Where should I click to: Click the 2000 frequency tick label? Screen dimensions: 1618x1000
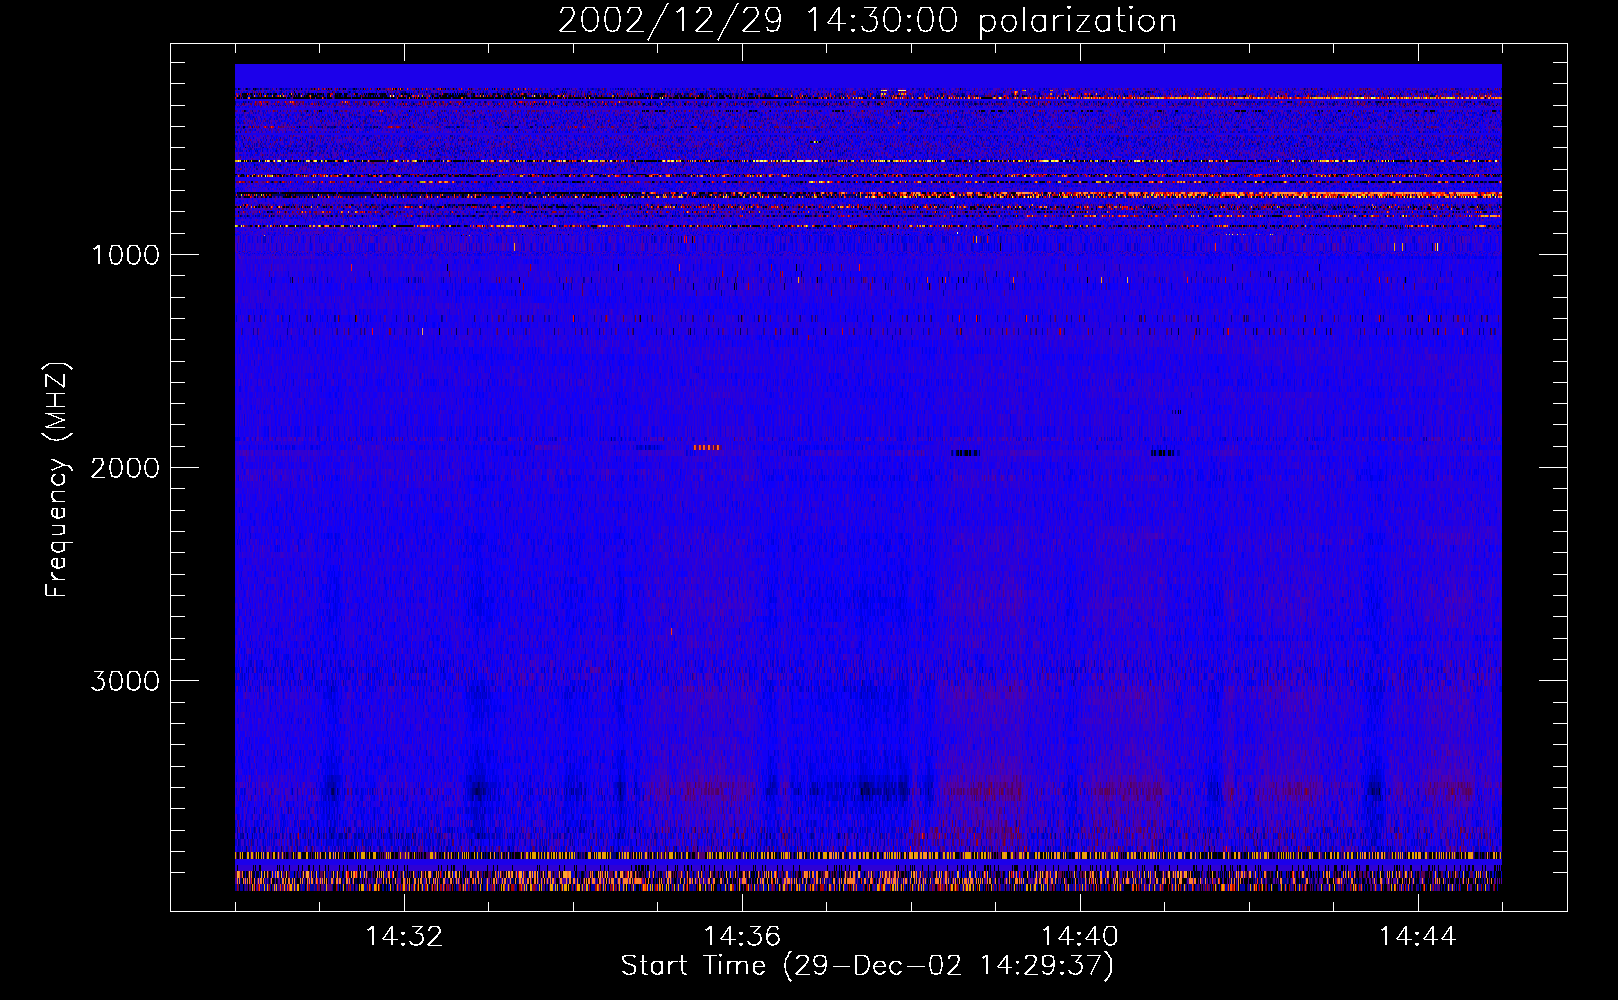(125, 468)
